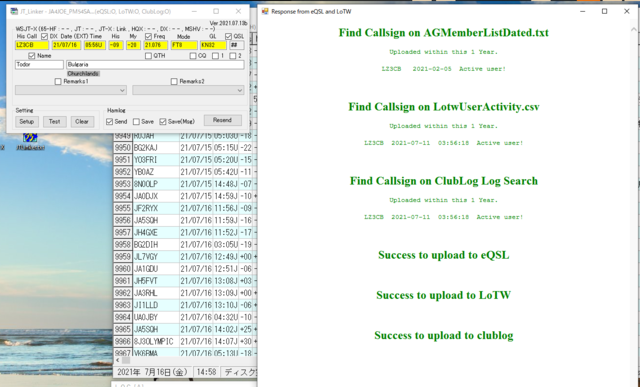Click the 'Find Callsign on LotwUserActivity.csv' heading
This screenshot has width=640, height=387.
pos(444,107)
